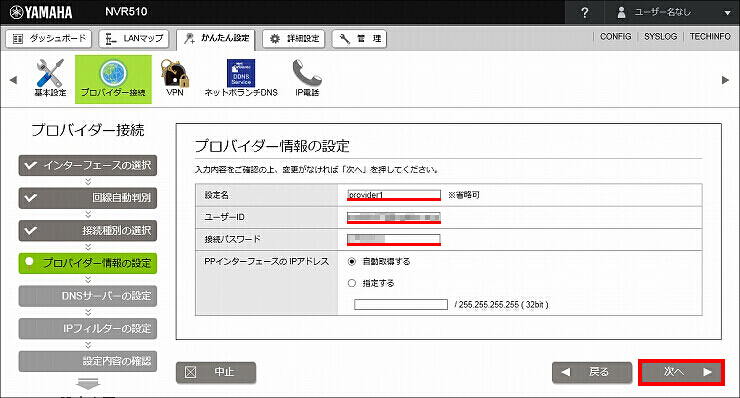The width and height of the screenshot is (740, 398).
Task: Switch to the ダッシュボード tab
Action: (49, 39)
